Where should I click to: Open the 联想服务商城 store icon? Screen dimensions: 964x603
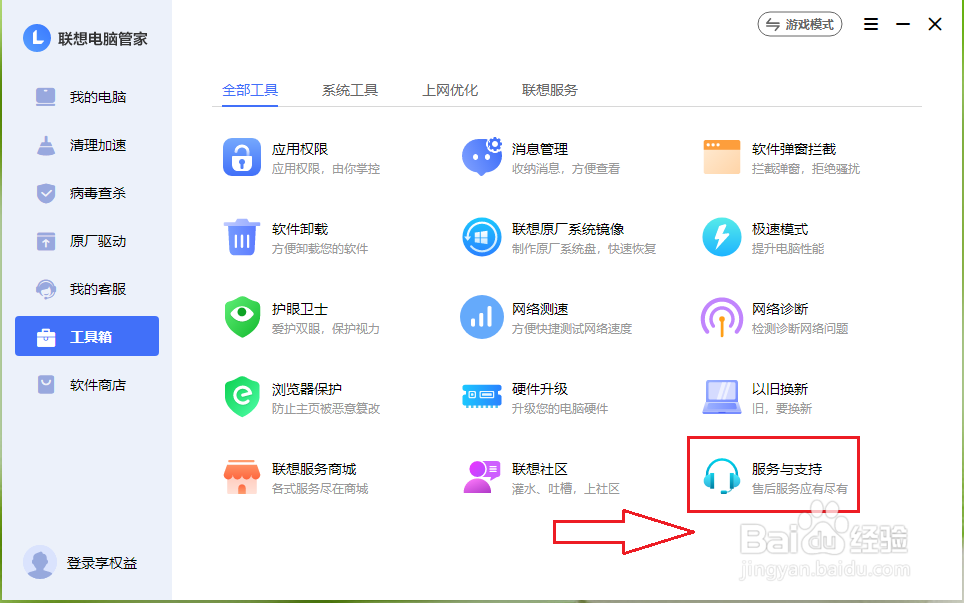tap(242, 476)
